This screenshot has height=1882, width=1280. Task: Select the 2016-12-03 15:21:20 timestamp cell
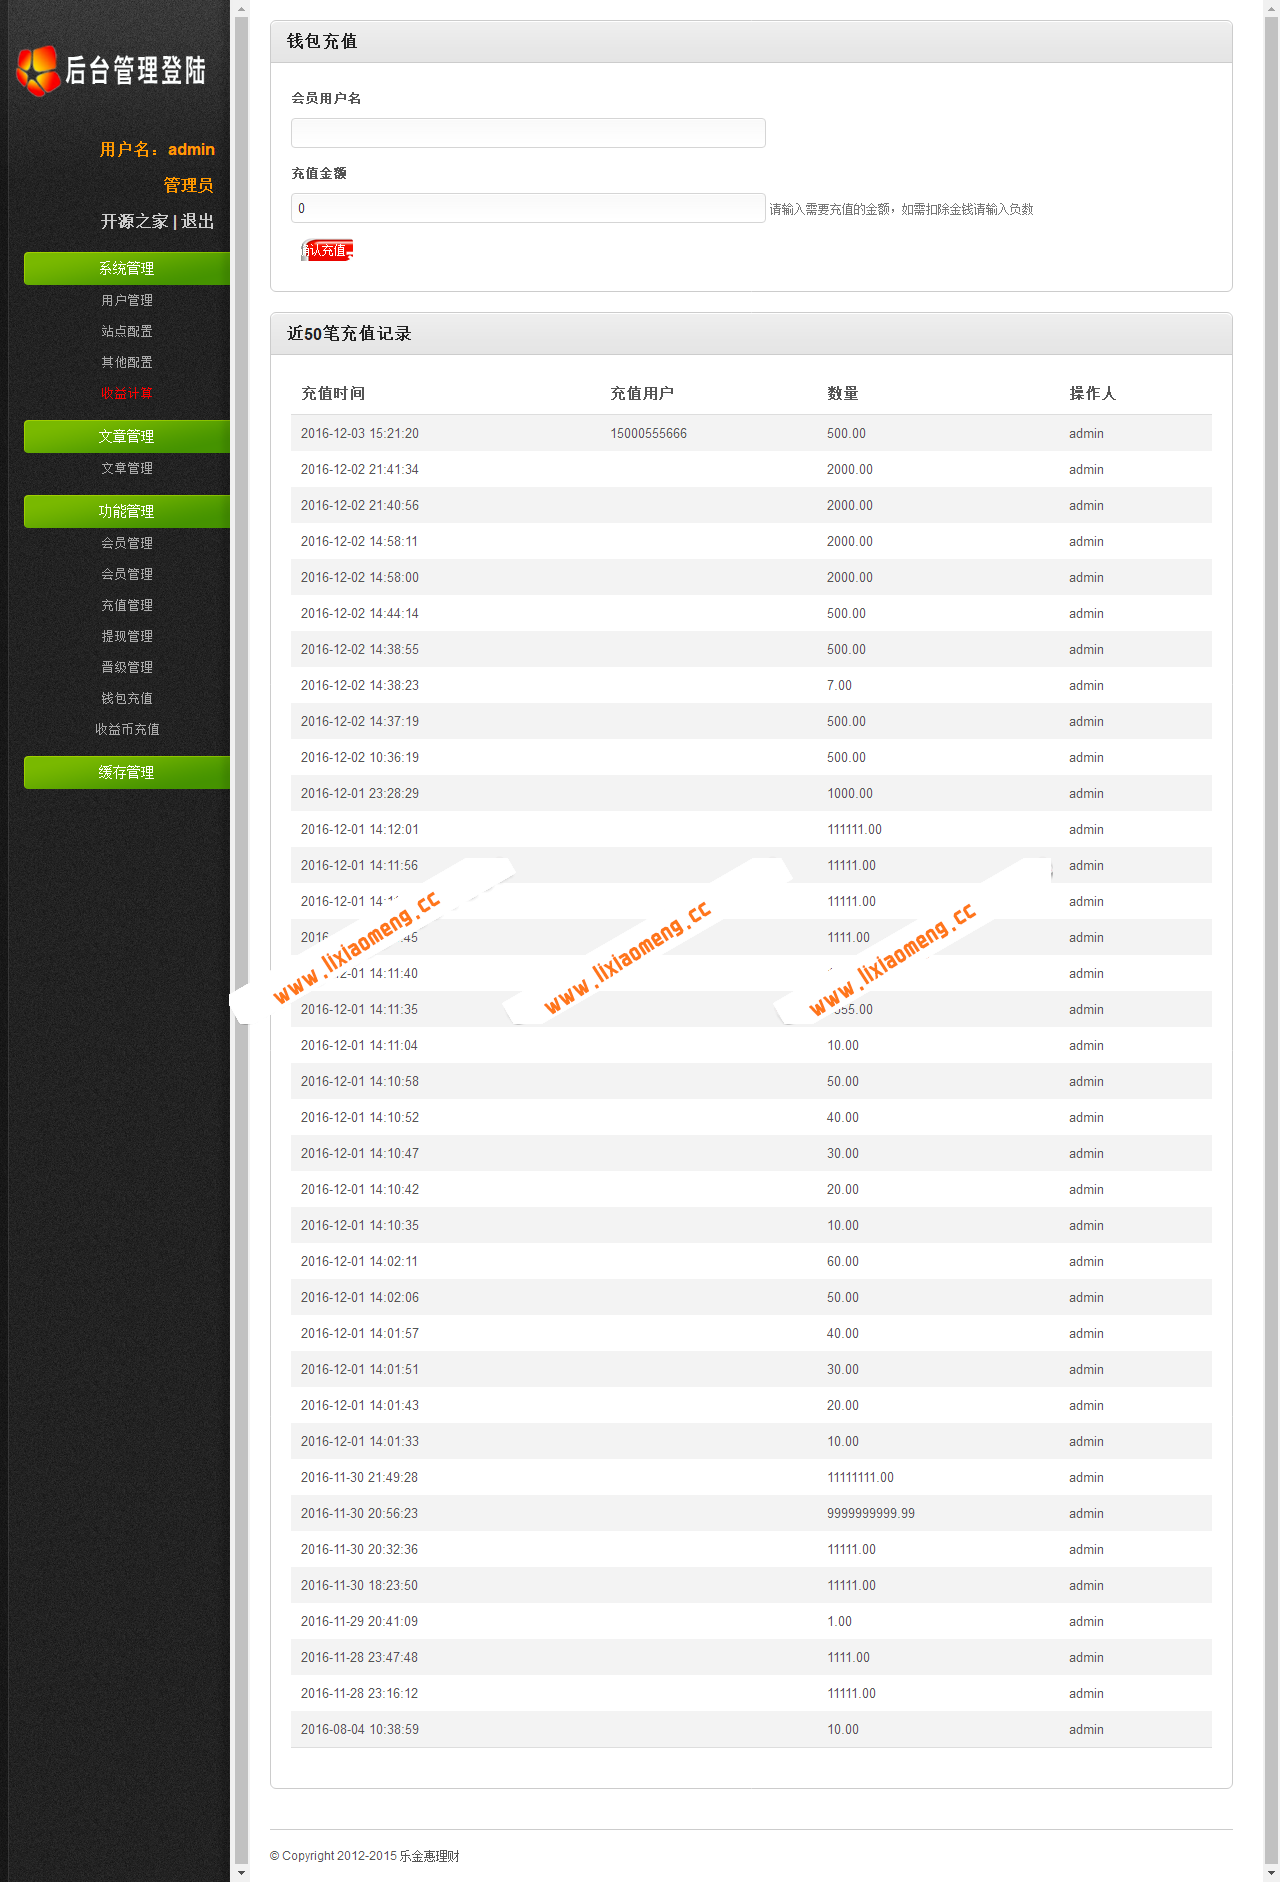(x=360, y=433)
